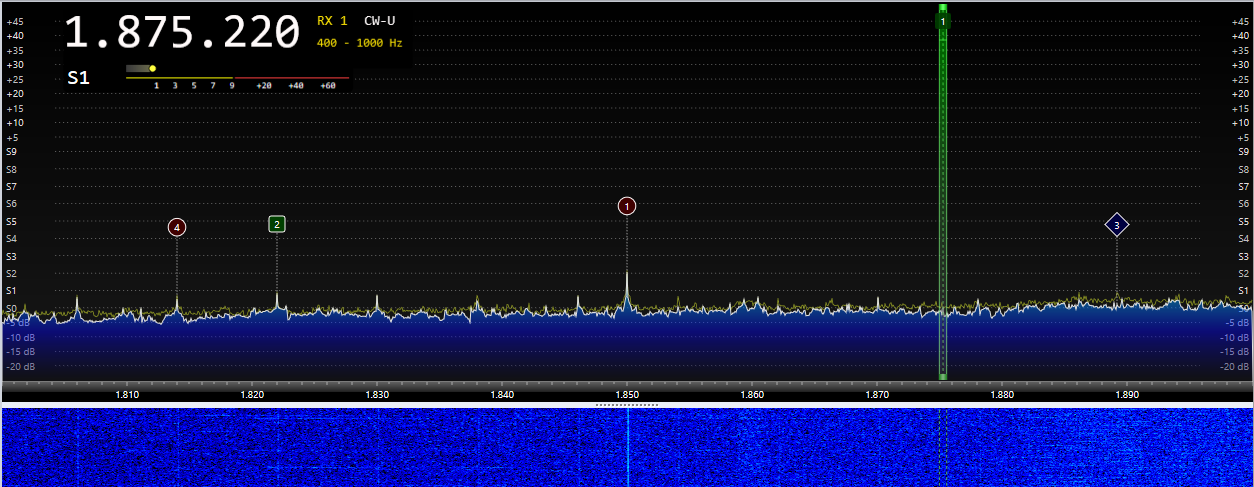This screenshot has height=487, width=1254.
Task: Click the blue diamond marker 3
Action: tap(1117, 225)
